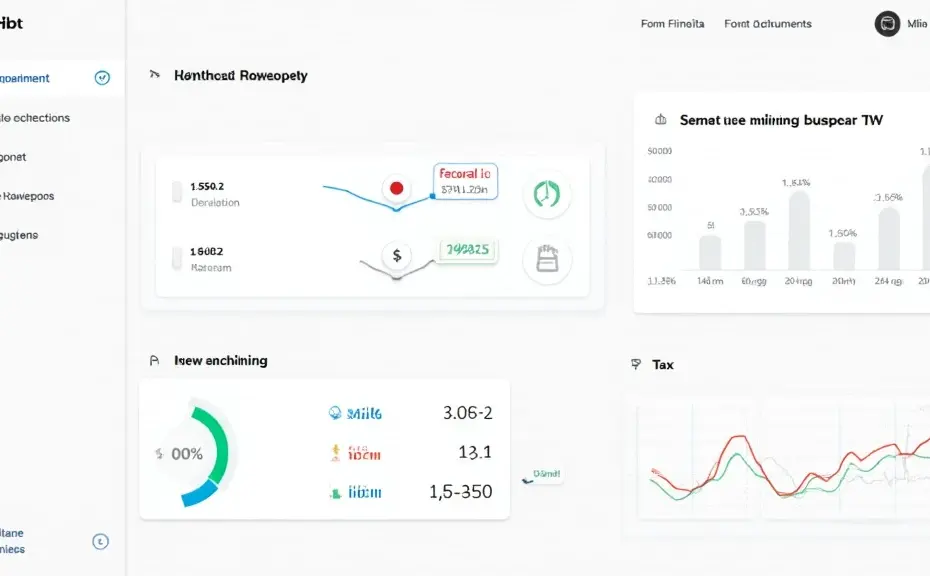Screen dimensions: 930x576
Task: Click icon beside 'Semat use miining' chart title
Action: [x=660, y=120]
